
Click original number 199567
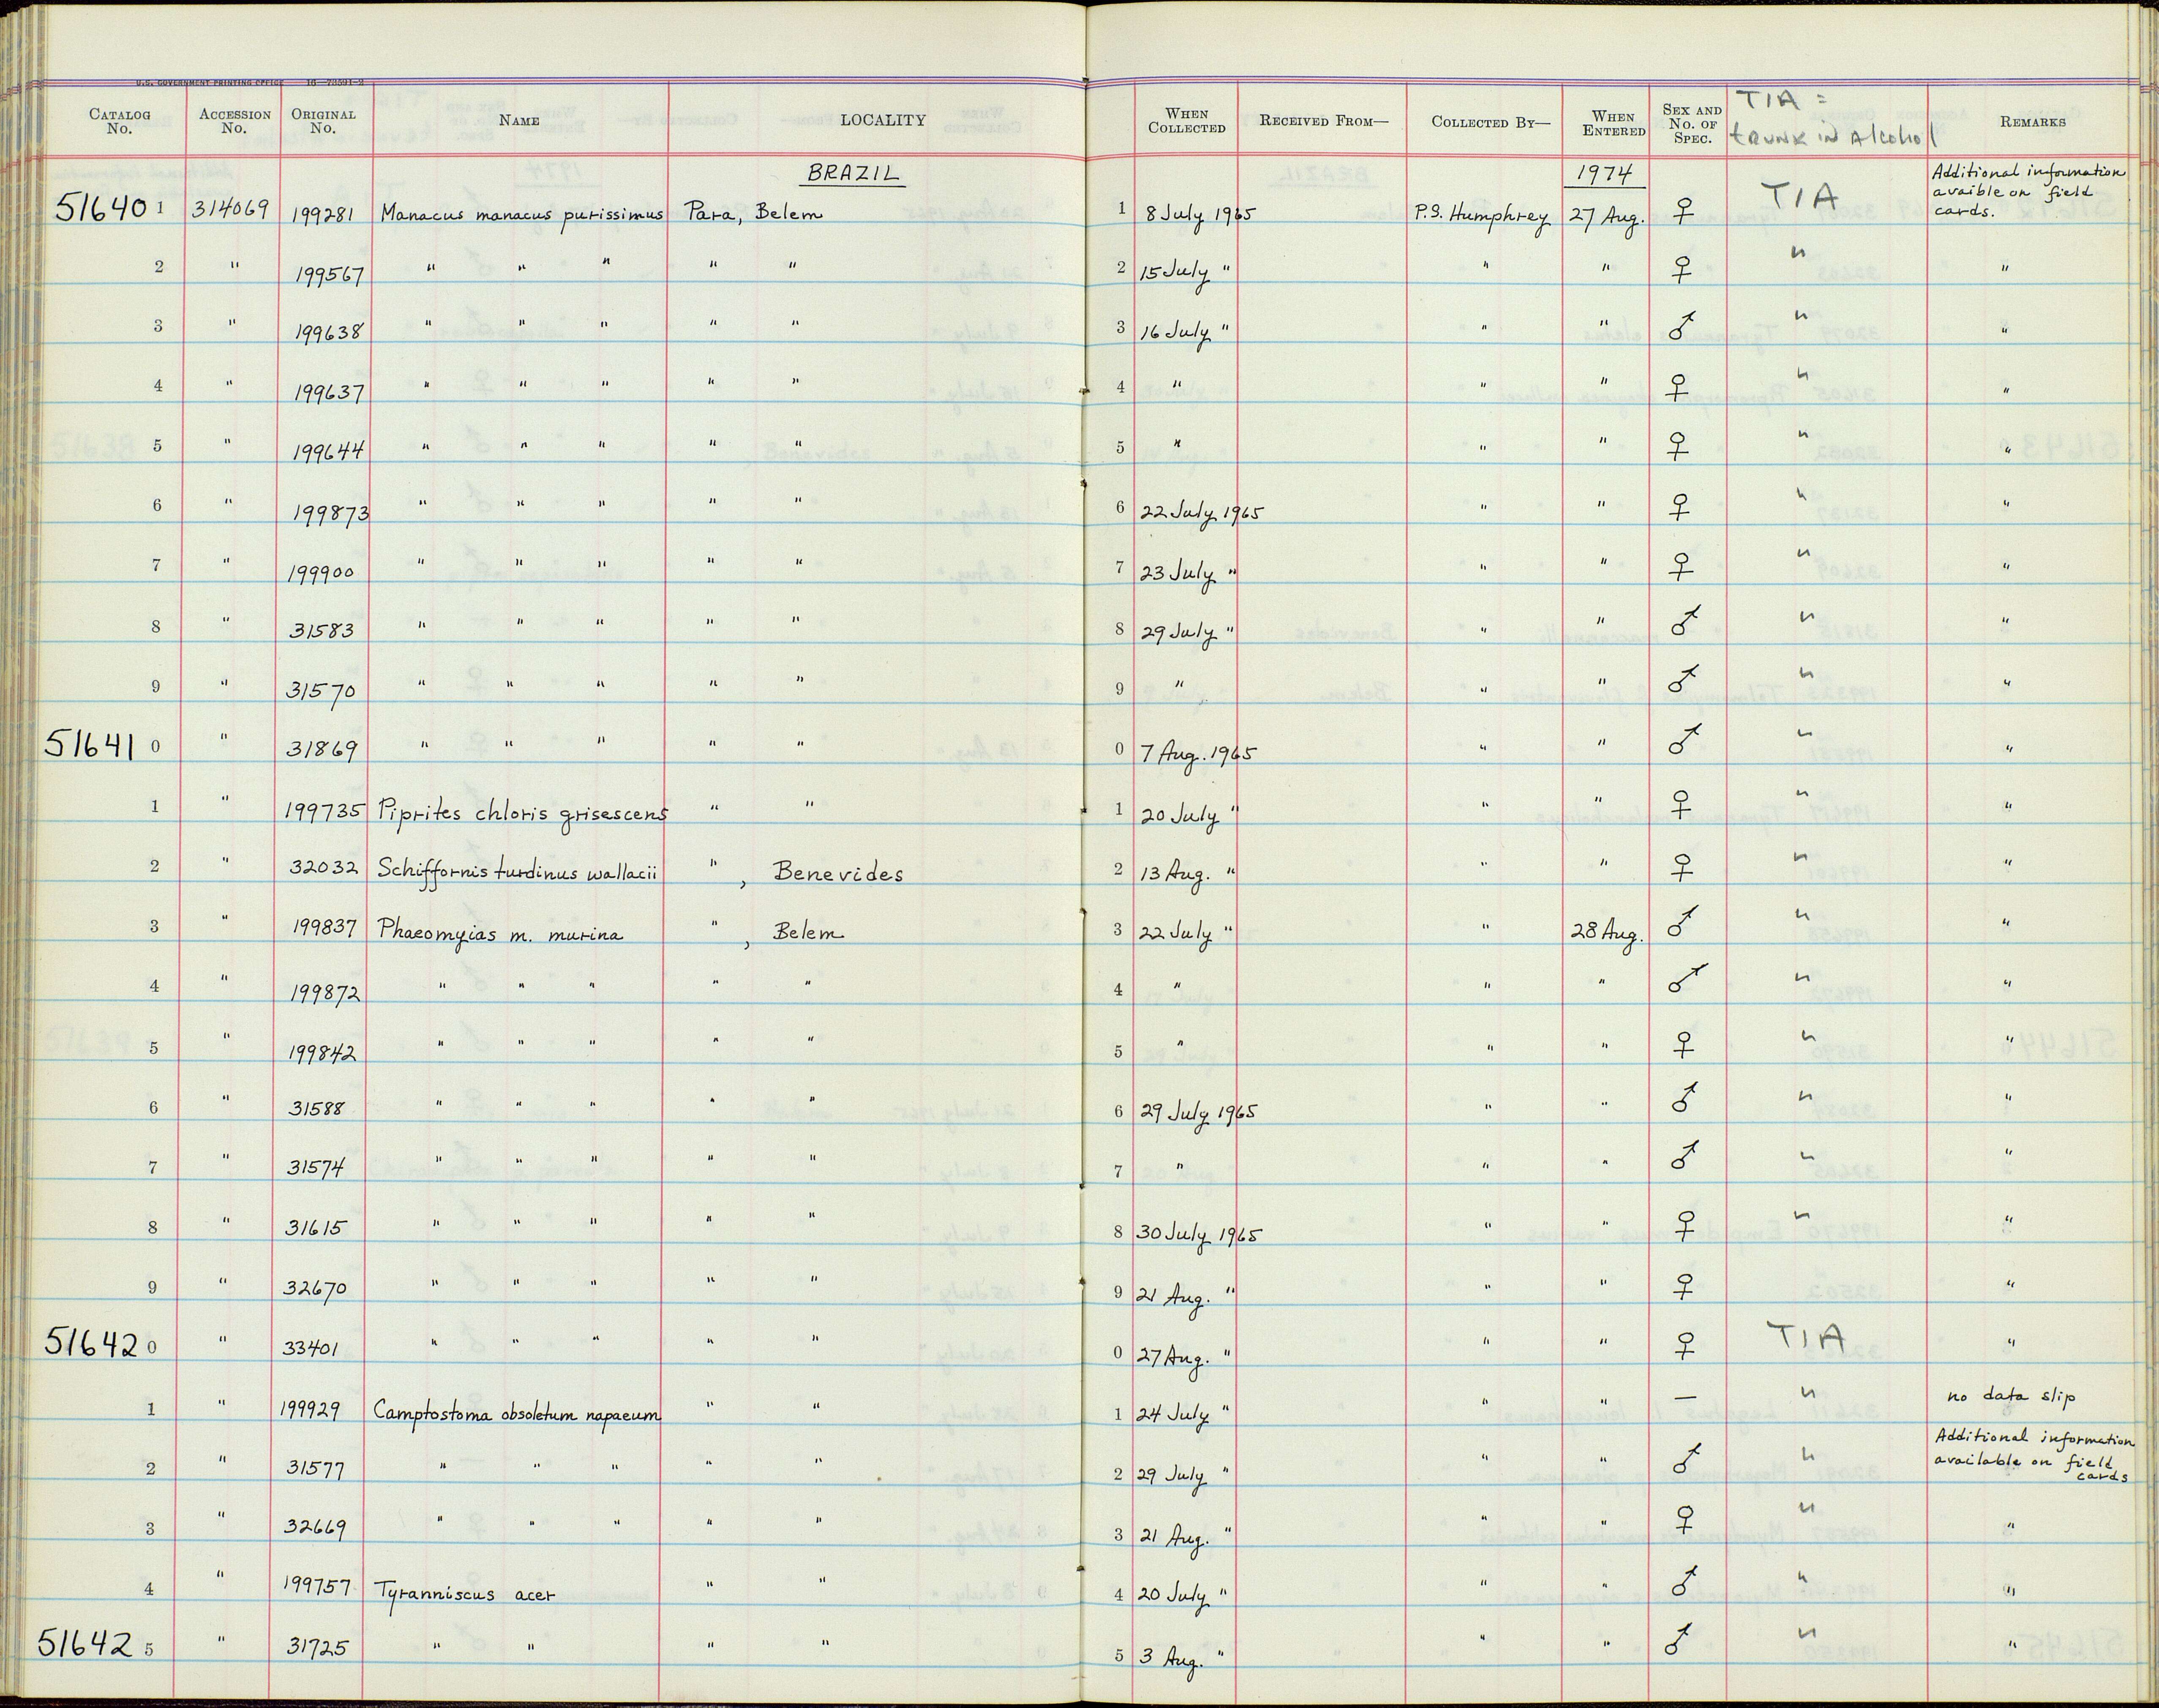point(329,275)
